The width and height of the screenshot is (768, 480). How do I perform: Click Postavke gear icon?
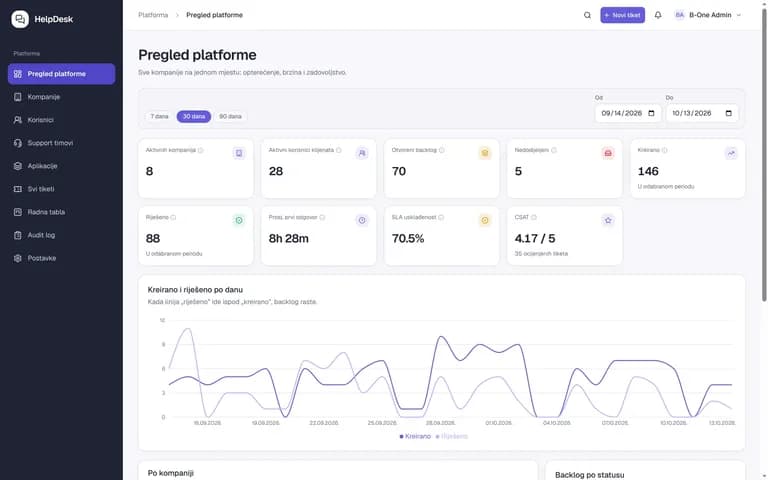click(x=18, y=258)
